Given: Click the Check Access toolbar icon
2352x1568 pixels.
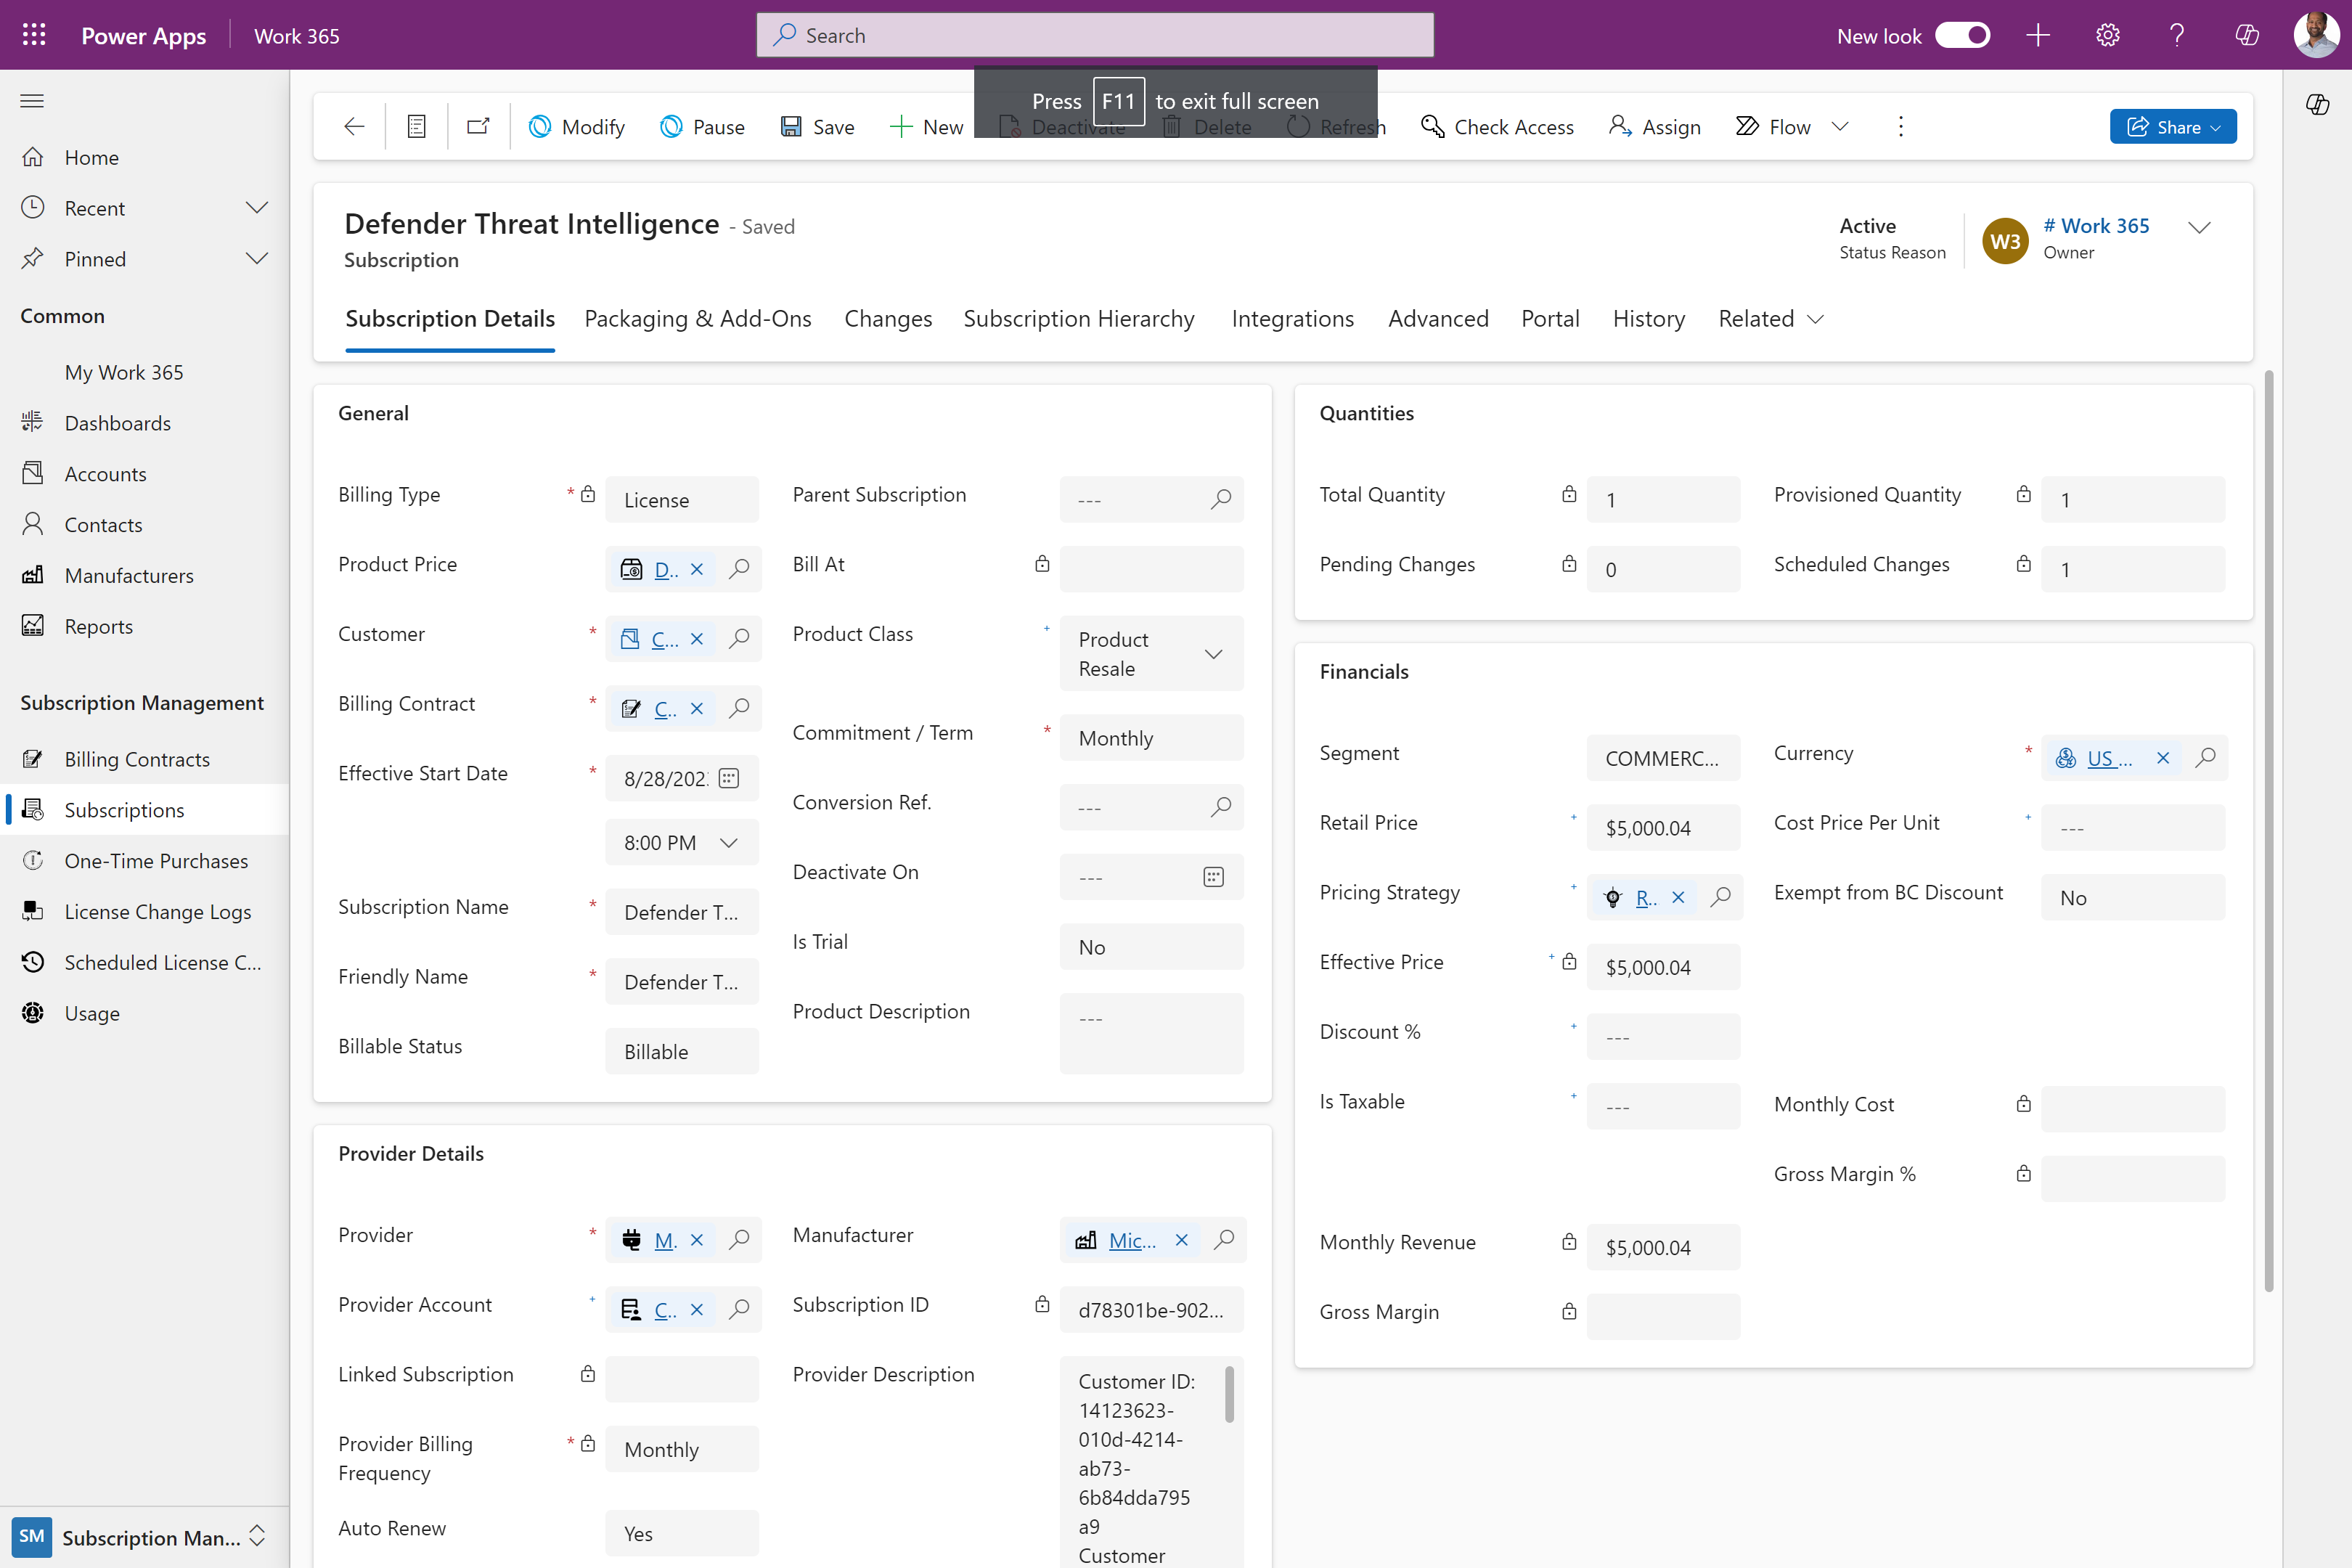Looking at the screenshot, I should (x=1432, y=126).
